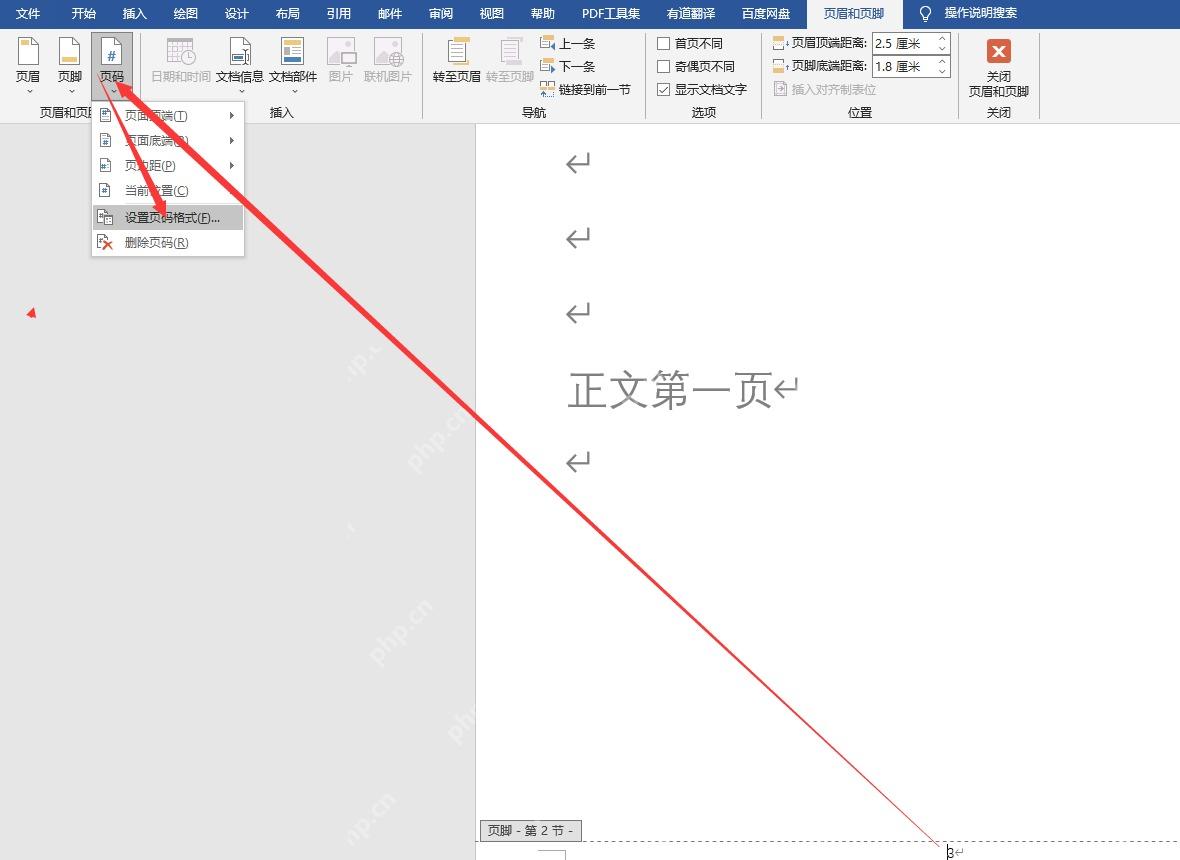Expand 页面顶端 submenu arrow

(x=232, y=115)
